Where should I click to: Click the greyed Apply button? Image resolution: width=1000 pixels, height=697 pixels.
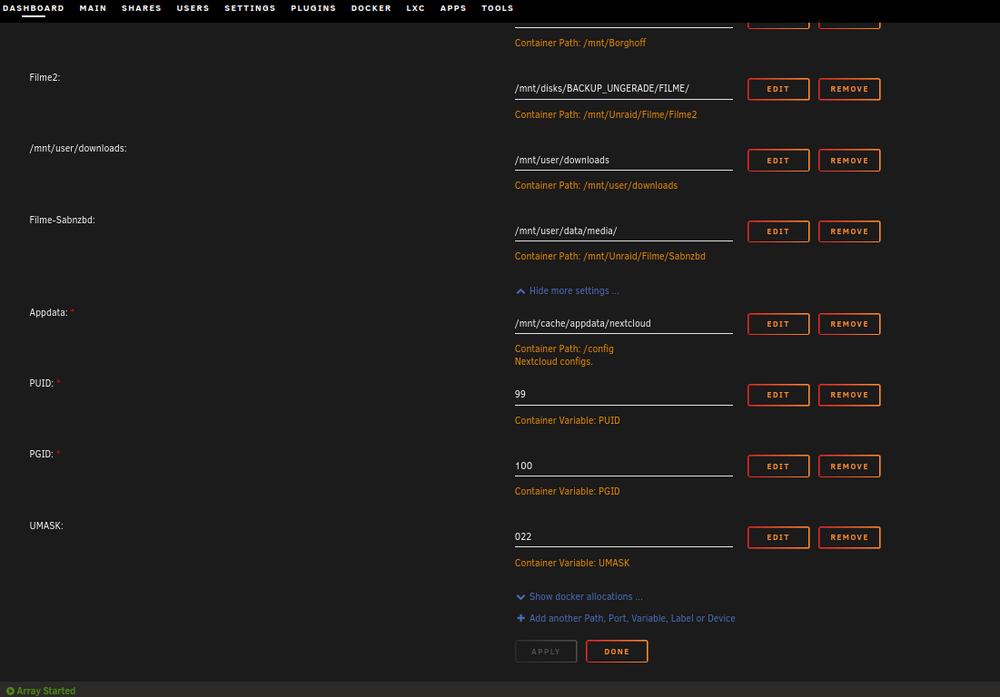546,652
